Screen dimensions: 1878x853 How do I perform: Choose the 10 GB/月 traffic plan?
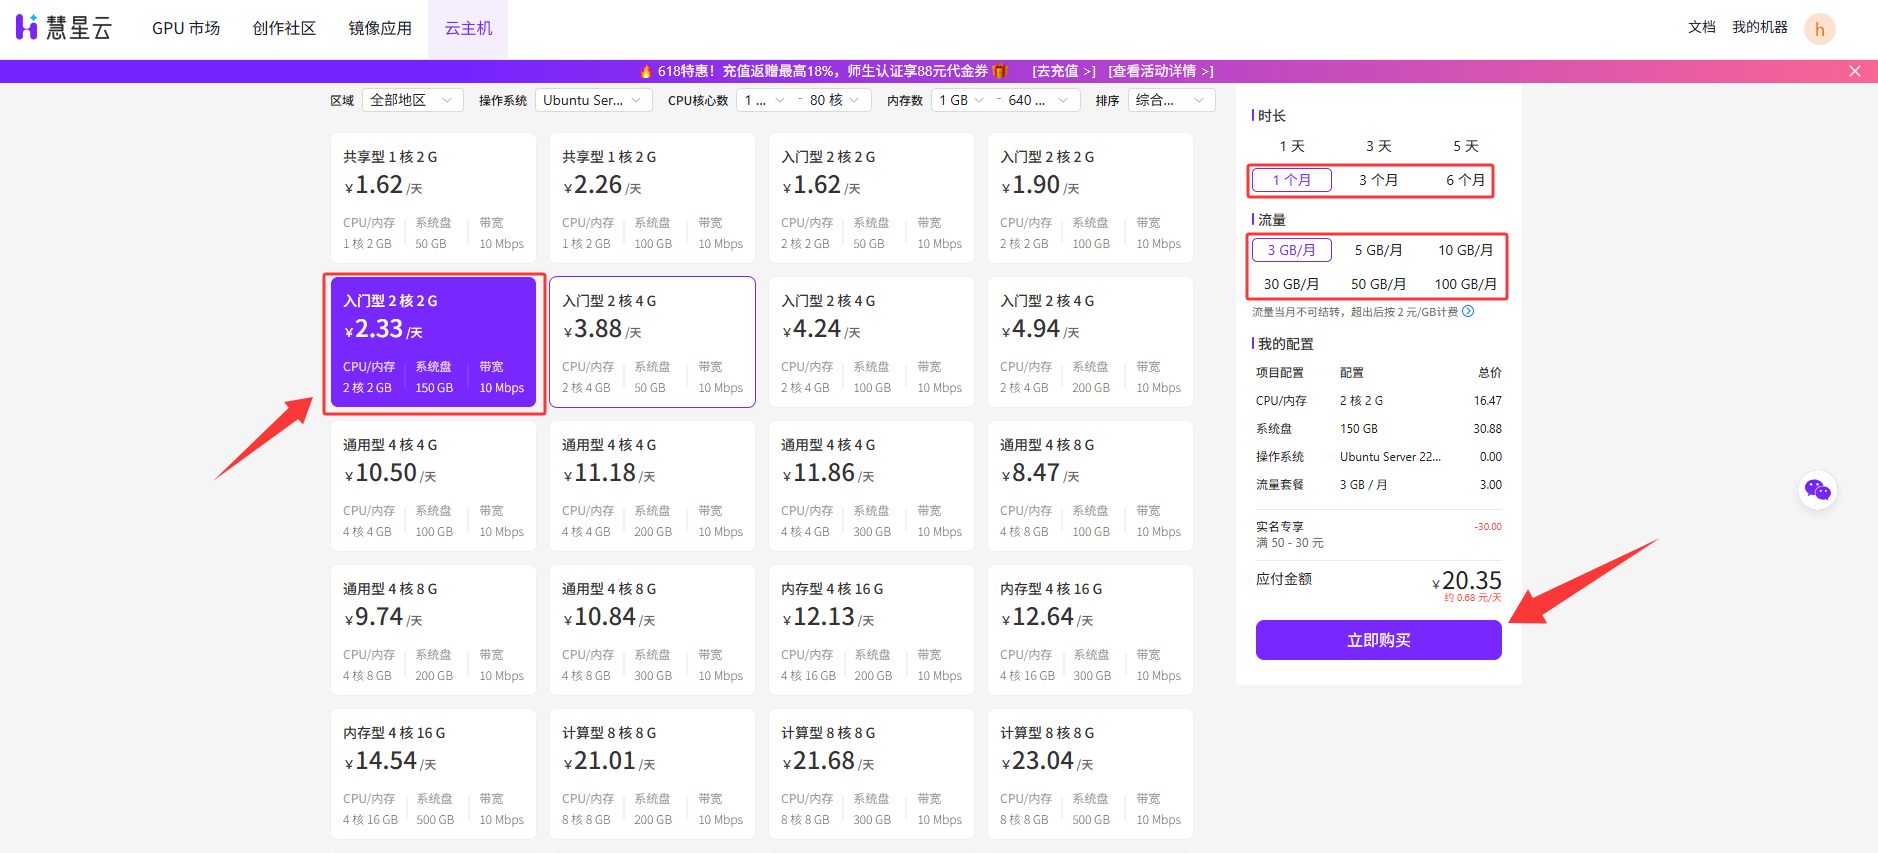click(x=1465, y=250)
